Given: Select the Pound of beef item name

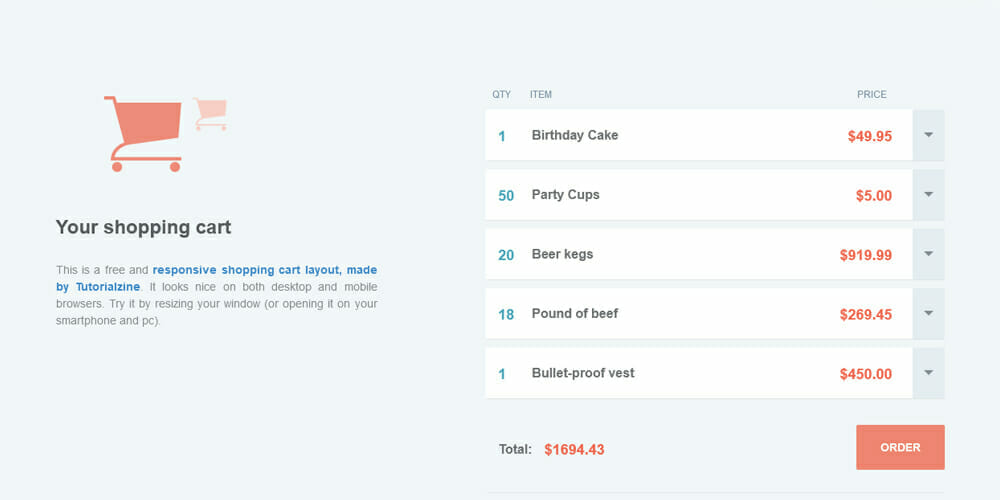Looking at the screenshot, I should point(575,314).
